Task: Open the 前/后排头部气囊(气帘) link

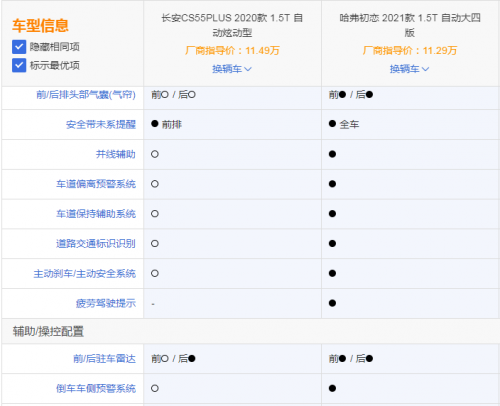Action: click(86, 95)
